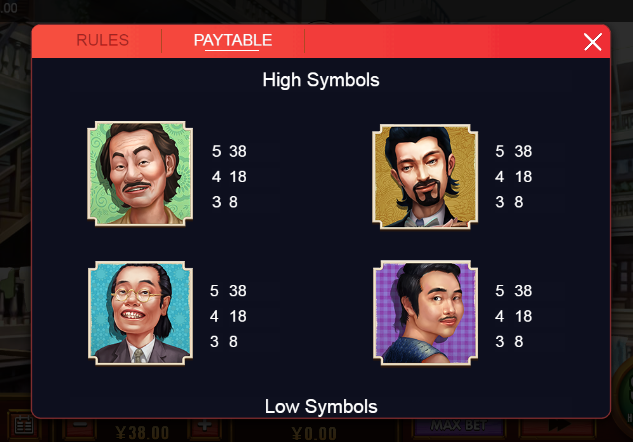Screen dimensions: 633x442
Task: Close the paytable dialog
Action: point(593,42)
